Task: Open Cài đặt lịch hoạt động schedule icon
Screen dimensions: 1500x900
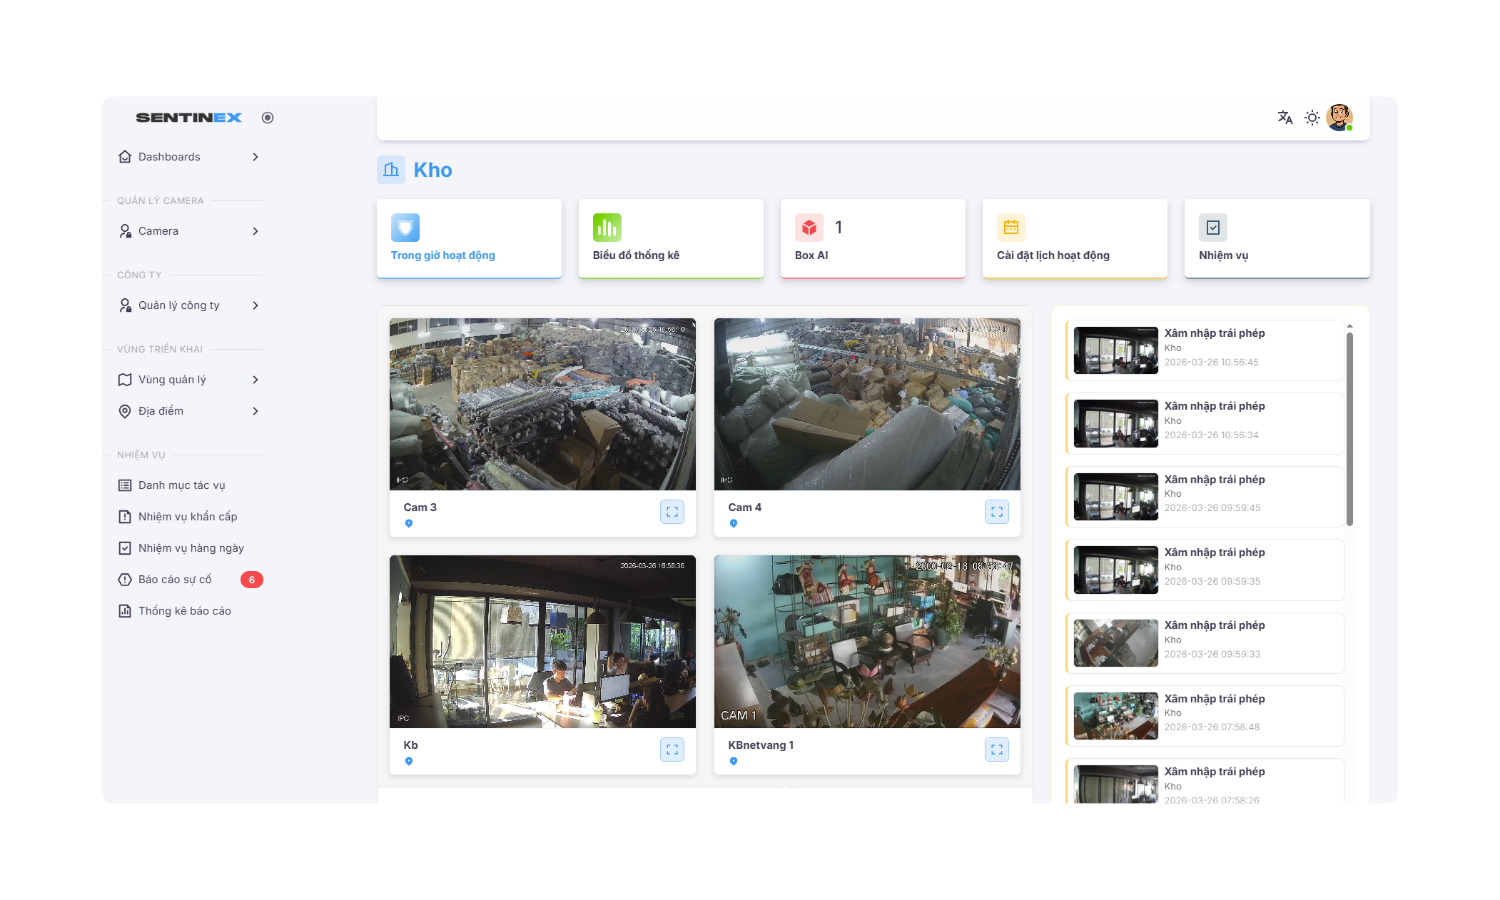Action: [x=1011, y=228]
